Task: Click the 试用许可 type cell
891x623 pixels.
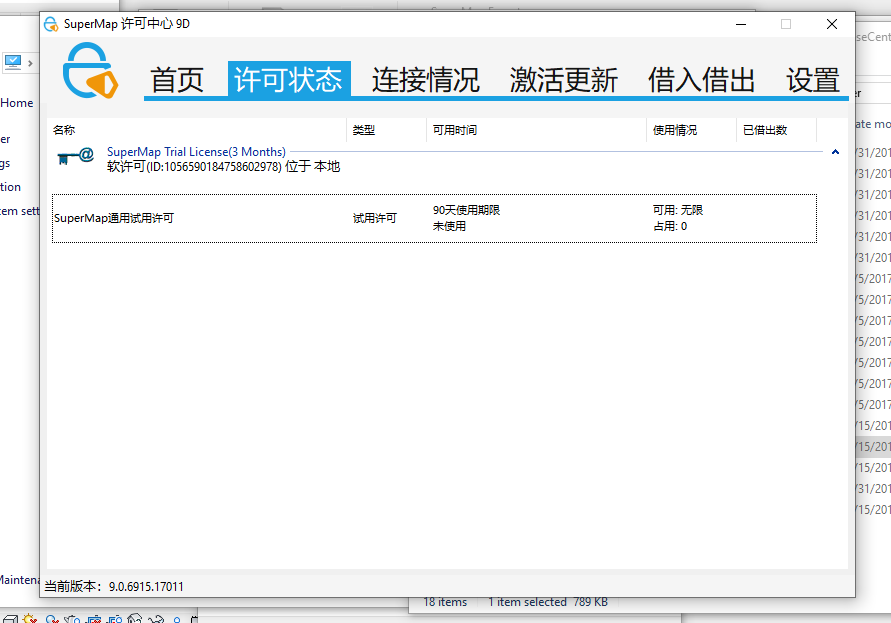Action: 375,218
